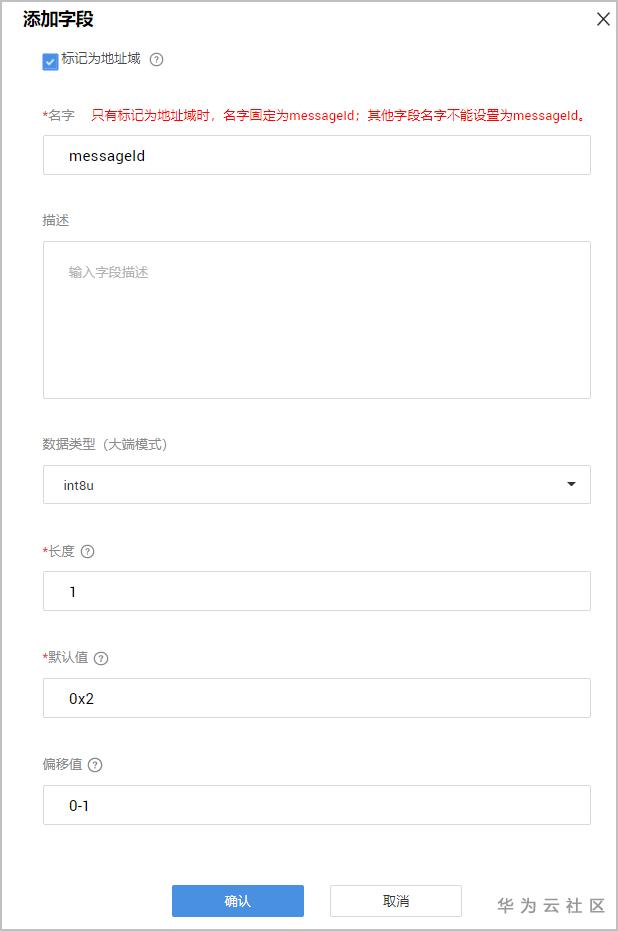Click the red messageId naming hint text
618x931 pixels.
(x=338, y=115)
